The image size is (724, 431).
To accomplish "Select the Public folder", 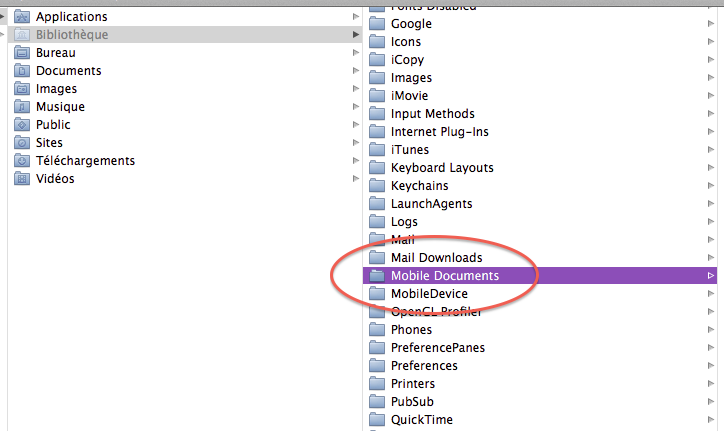I will pos(53,125).
